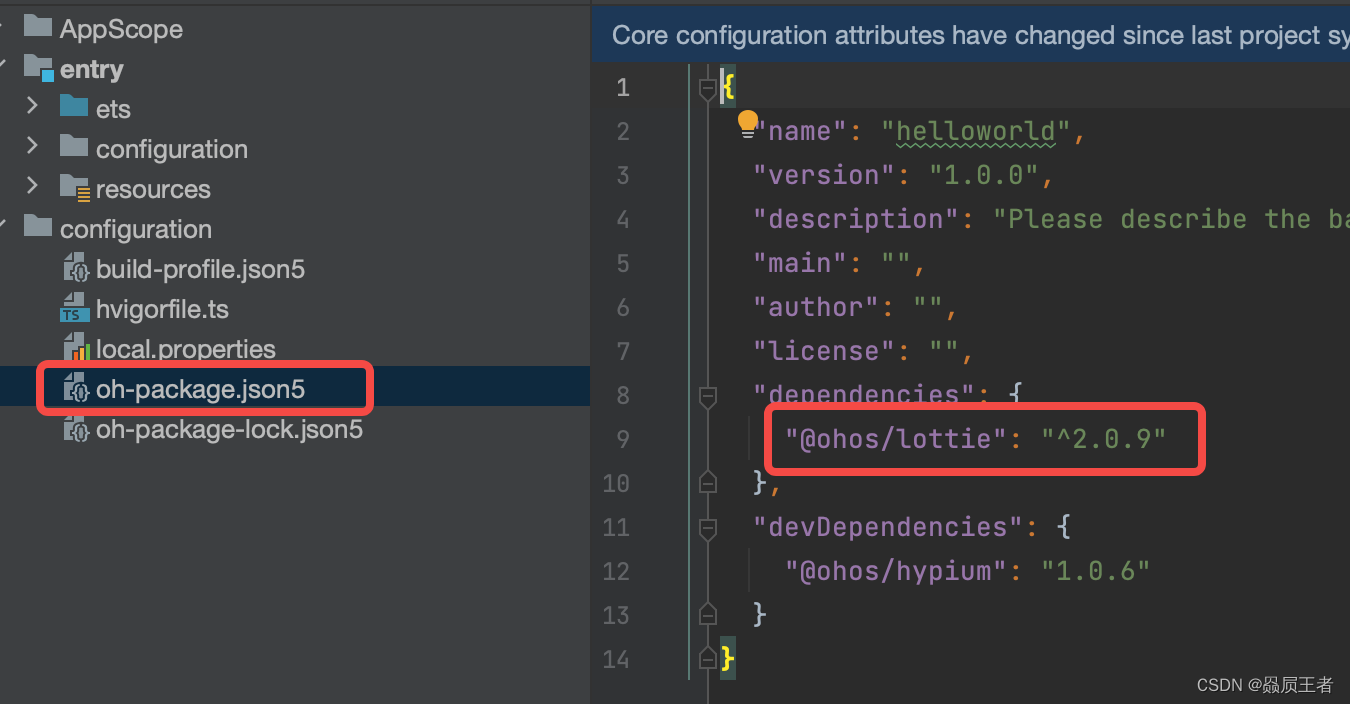Screen dimensions: 1350x704
Task: Click the closing fold marker on line 14
Action: (x=708, y=658)
